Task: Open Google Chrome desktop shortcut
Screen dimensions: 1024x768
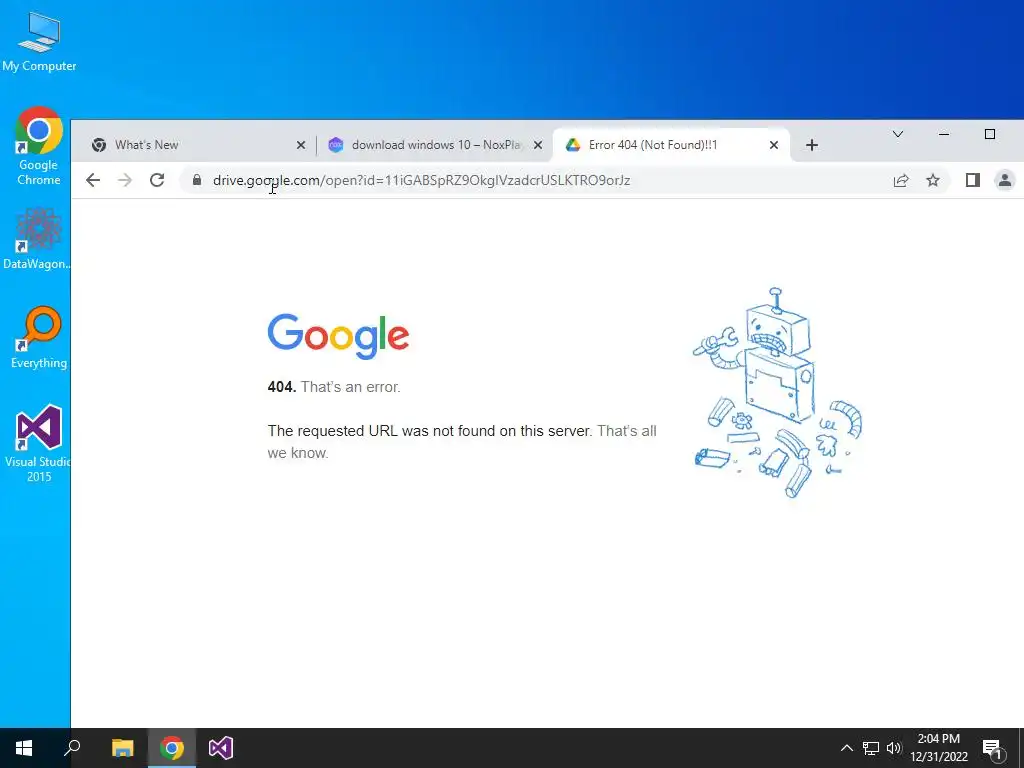Action: (39, 146)
